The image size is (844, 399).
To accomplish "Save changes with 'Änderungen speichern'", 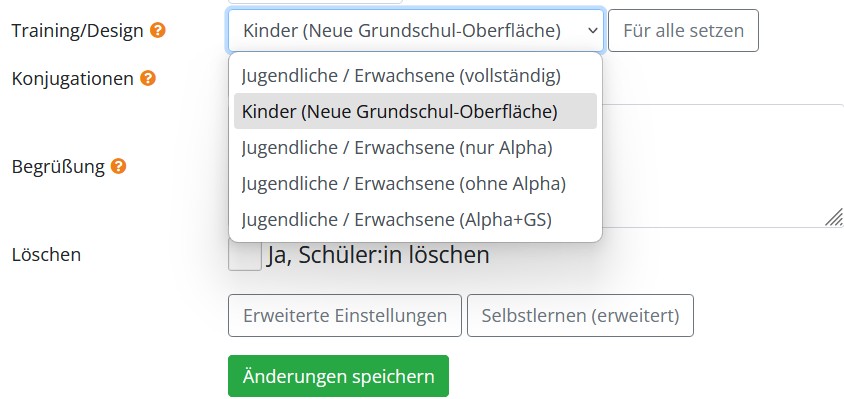I will [x=339, y=376].
